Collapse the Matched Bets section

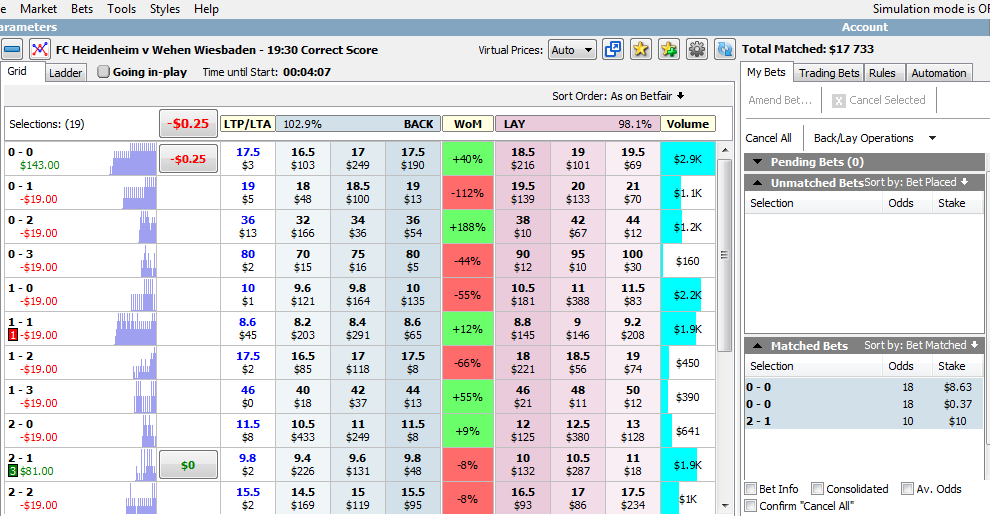pos(758,345)
